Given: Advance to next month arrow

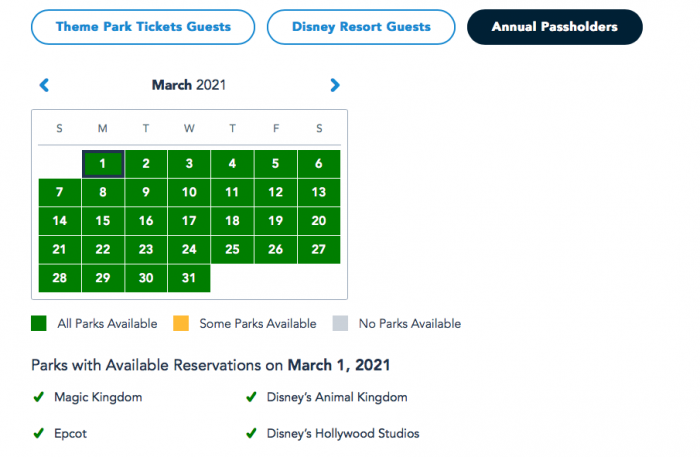Looking at the screenshot, I should (335, 86).
